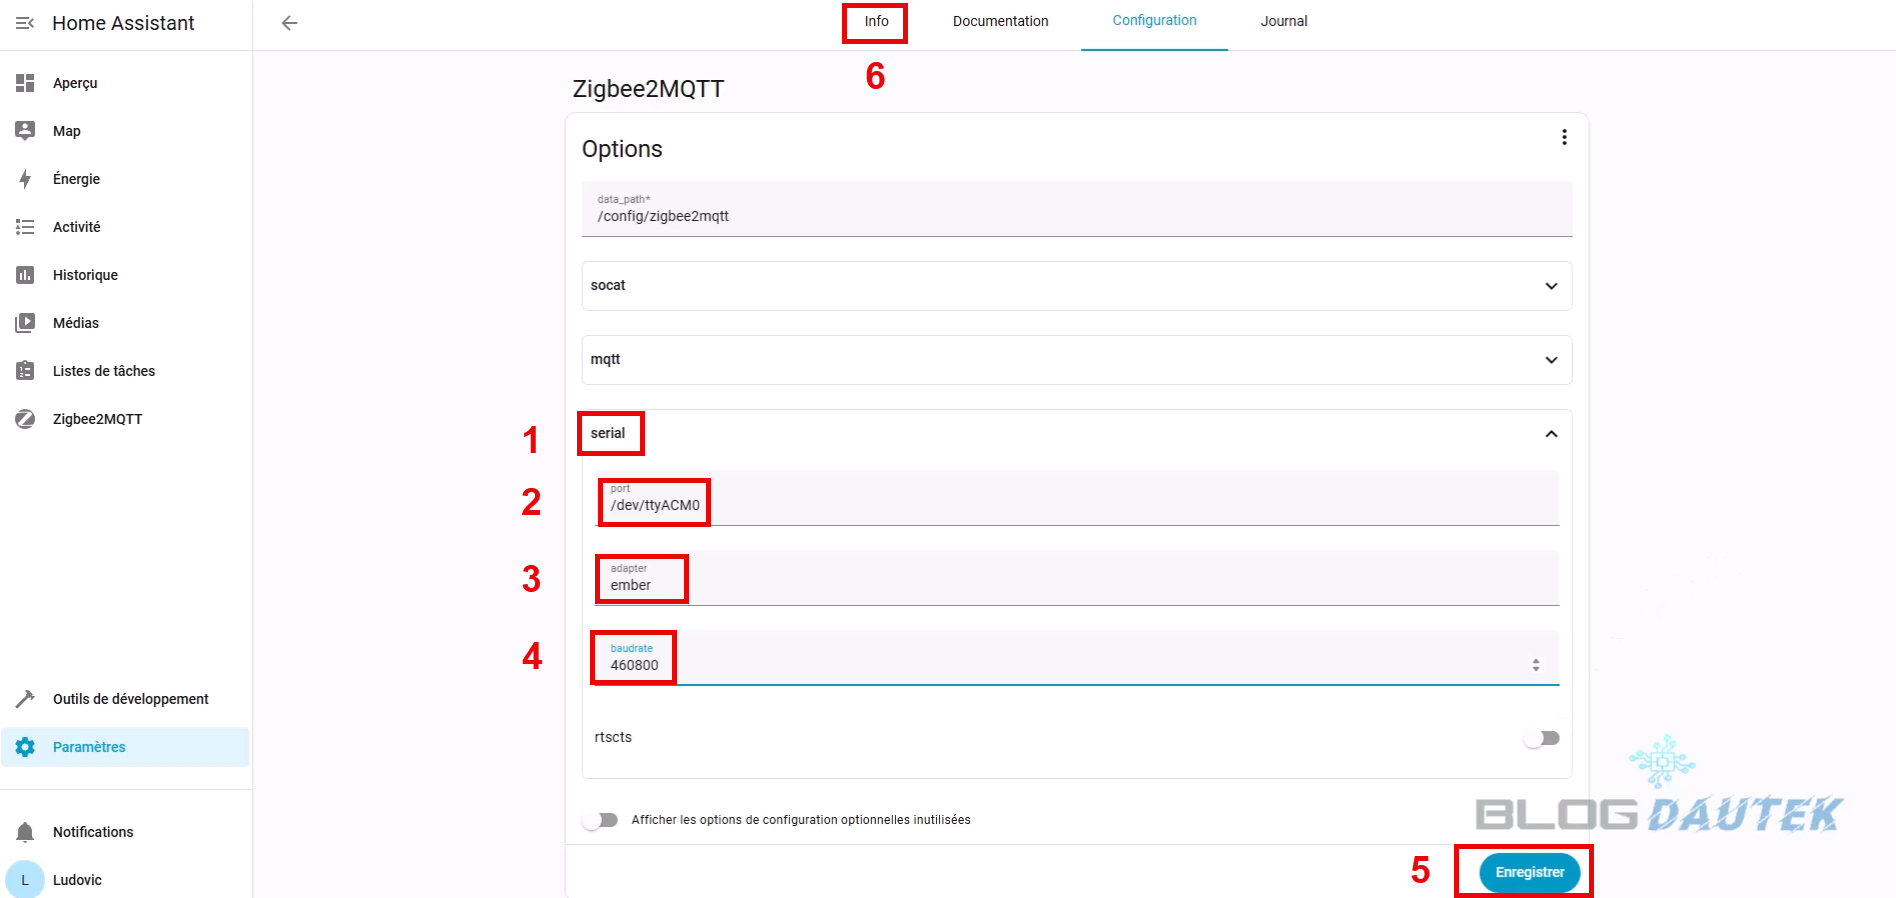Collapse the Home Assistant sidebar menu icon
The width and height of the screenshot is (1896, 898).
(25, 23)
